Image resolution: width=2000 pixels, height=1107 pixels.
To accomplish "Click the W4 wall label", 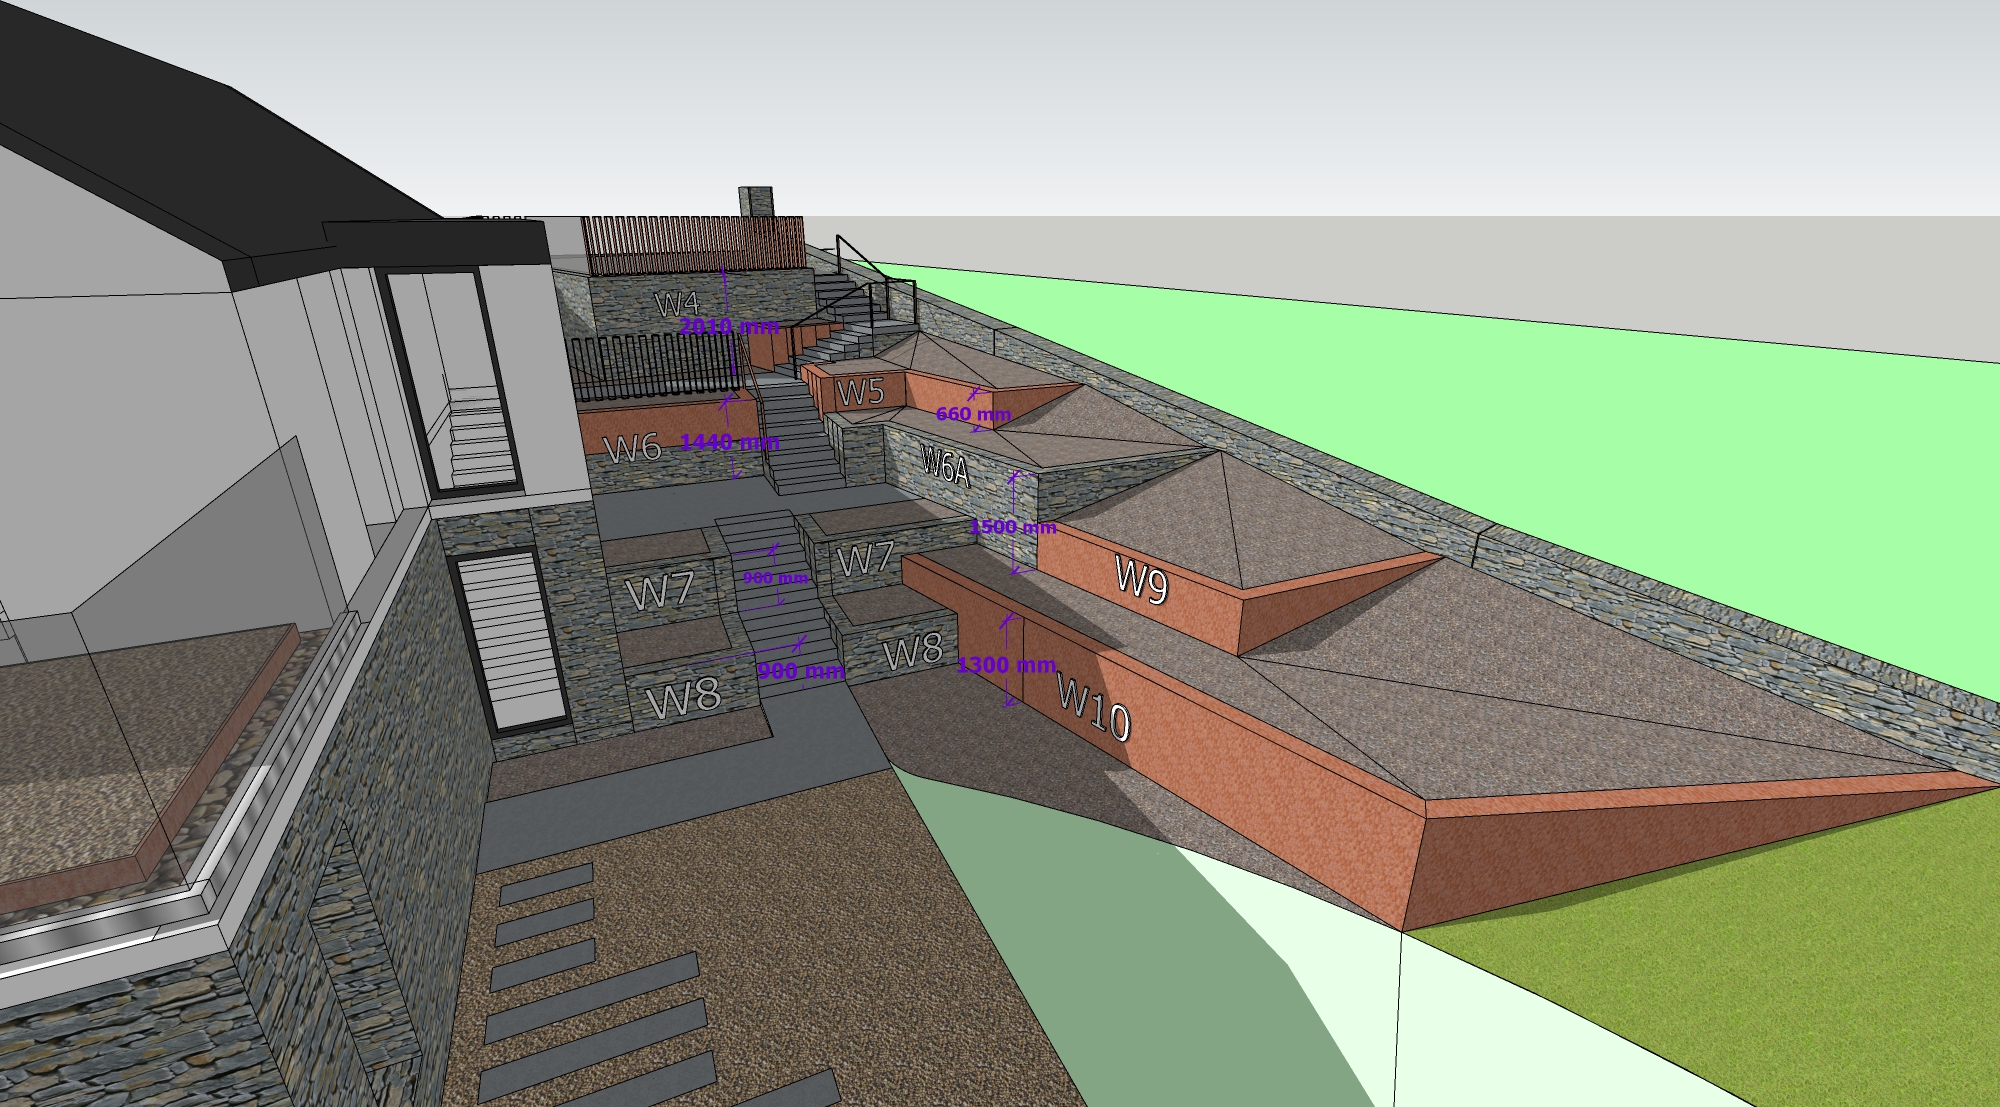I will [676, 303].
